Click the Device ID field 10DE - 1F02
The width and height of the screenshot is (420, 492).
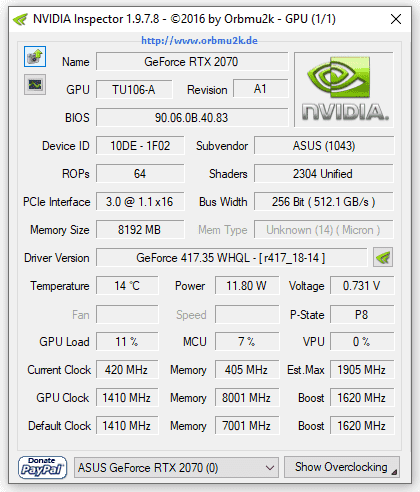(140, 146)
